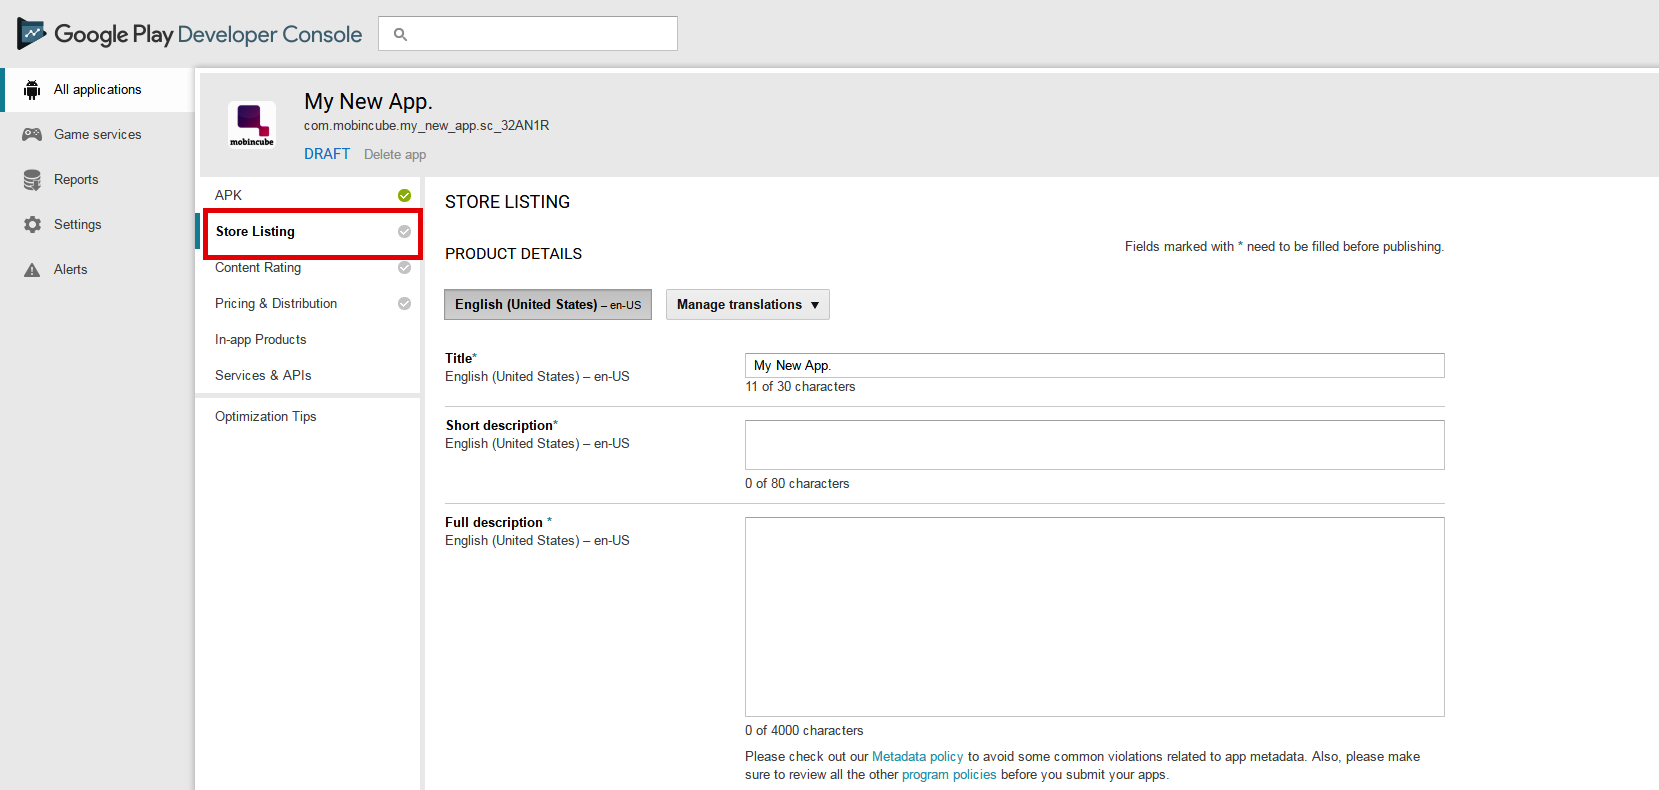Click the grey checkmark next to Store Listing
1659x790 pixels.
(404, 231)
